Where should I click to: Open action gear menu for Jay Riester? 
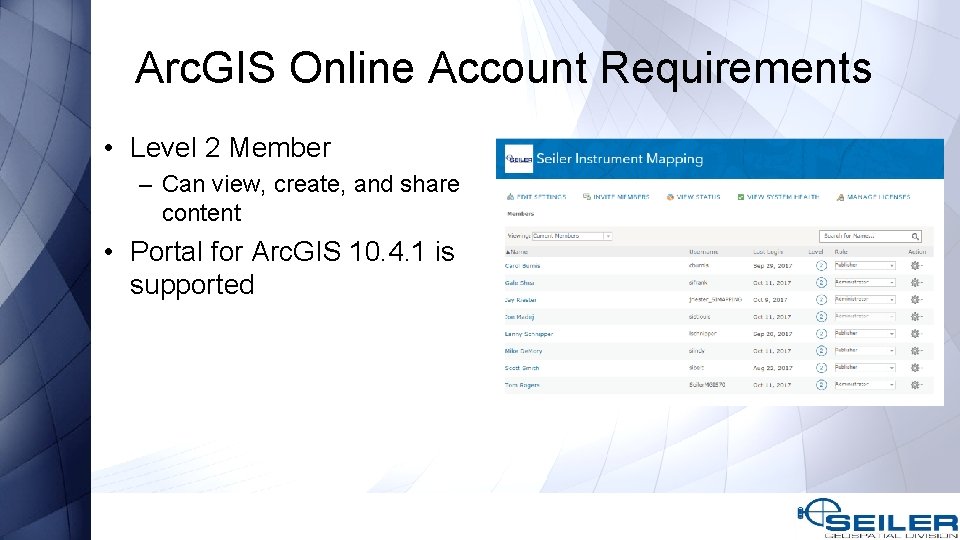916,300
